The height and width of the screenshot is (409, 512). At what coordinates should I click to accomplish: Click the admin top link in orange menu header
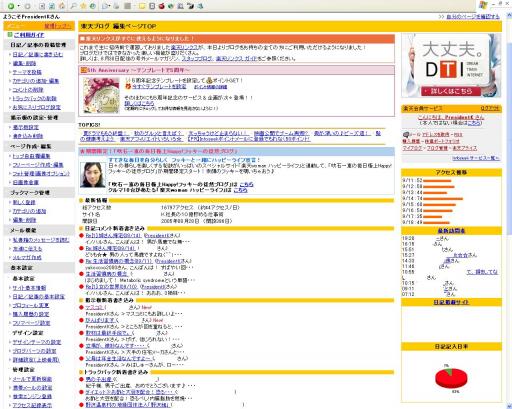click(x=57, y=26)
